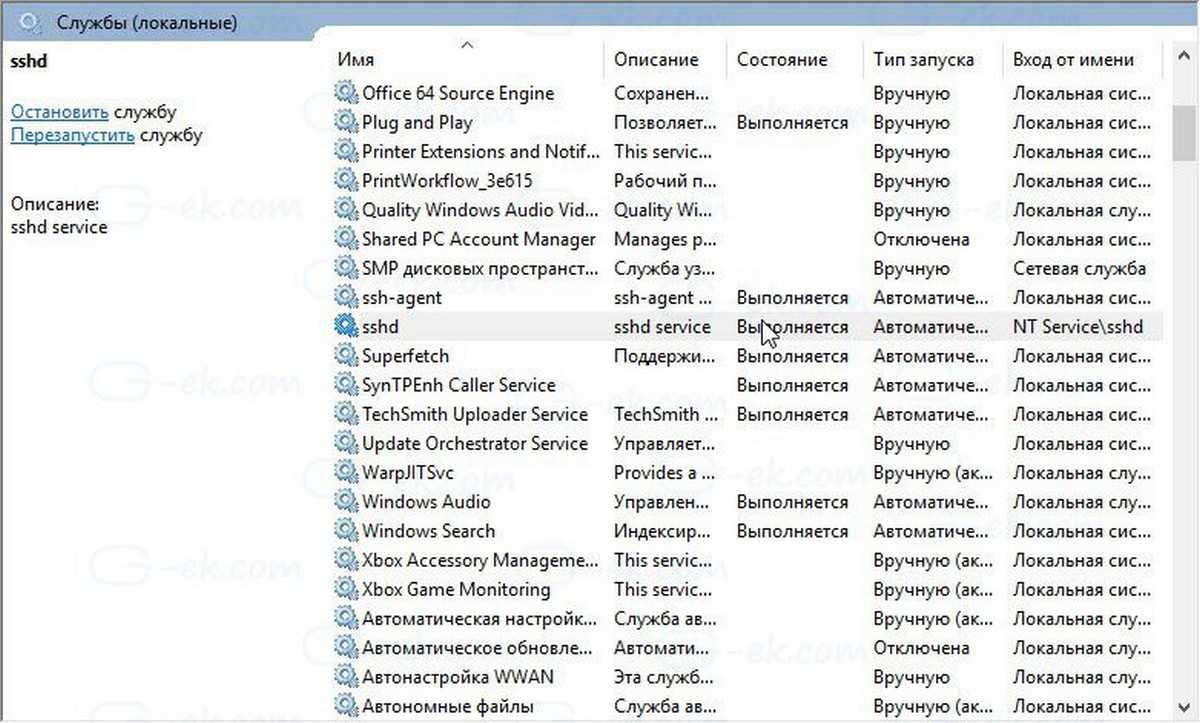Click the Xbox Game Monitoring gear icon
The image size is (1200, 723).
346,589
